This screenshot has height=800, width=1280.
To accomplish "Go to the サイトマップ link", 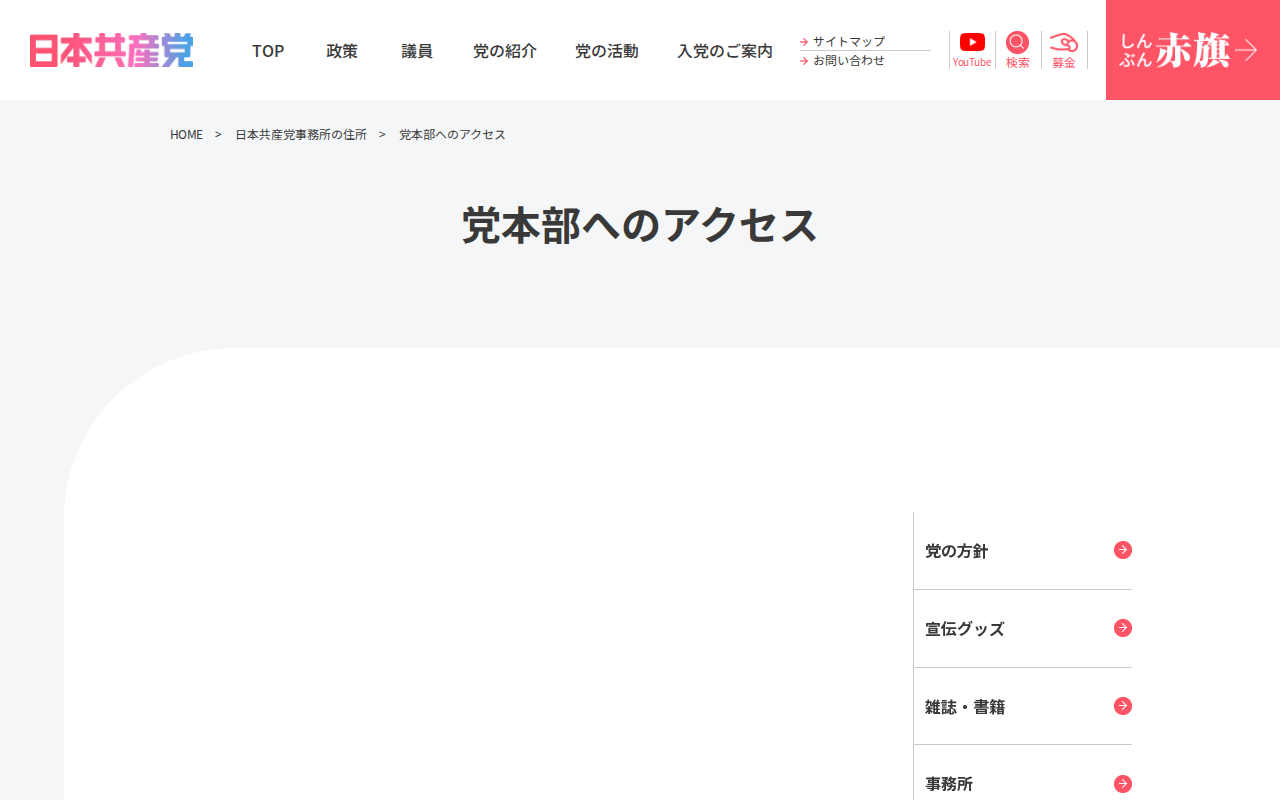I will coord(848,41).
